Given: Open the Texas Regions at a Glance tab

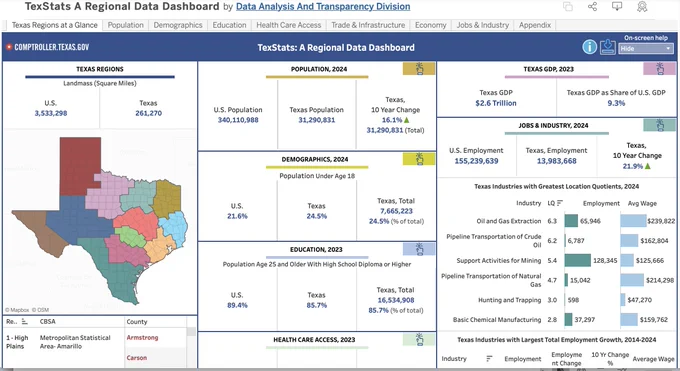Looking at the screenshot, I should (x=54, y=25).
